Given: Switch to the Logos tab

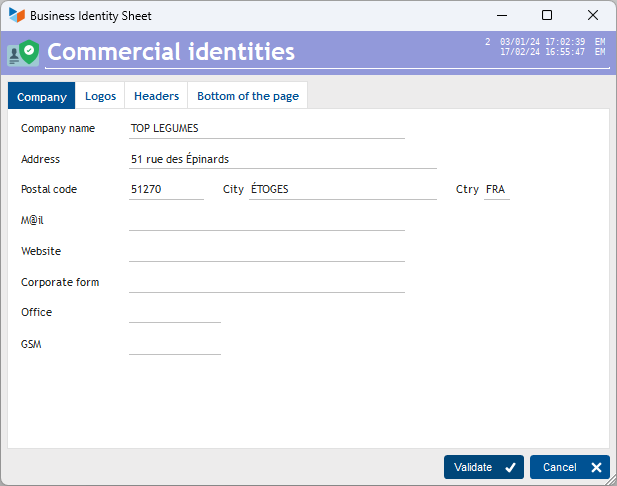Looking at the screenshot, I should (100, 96).
